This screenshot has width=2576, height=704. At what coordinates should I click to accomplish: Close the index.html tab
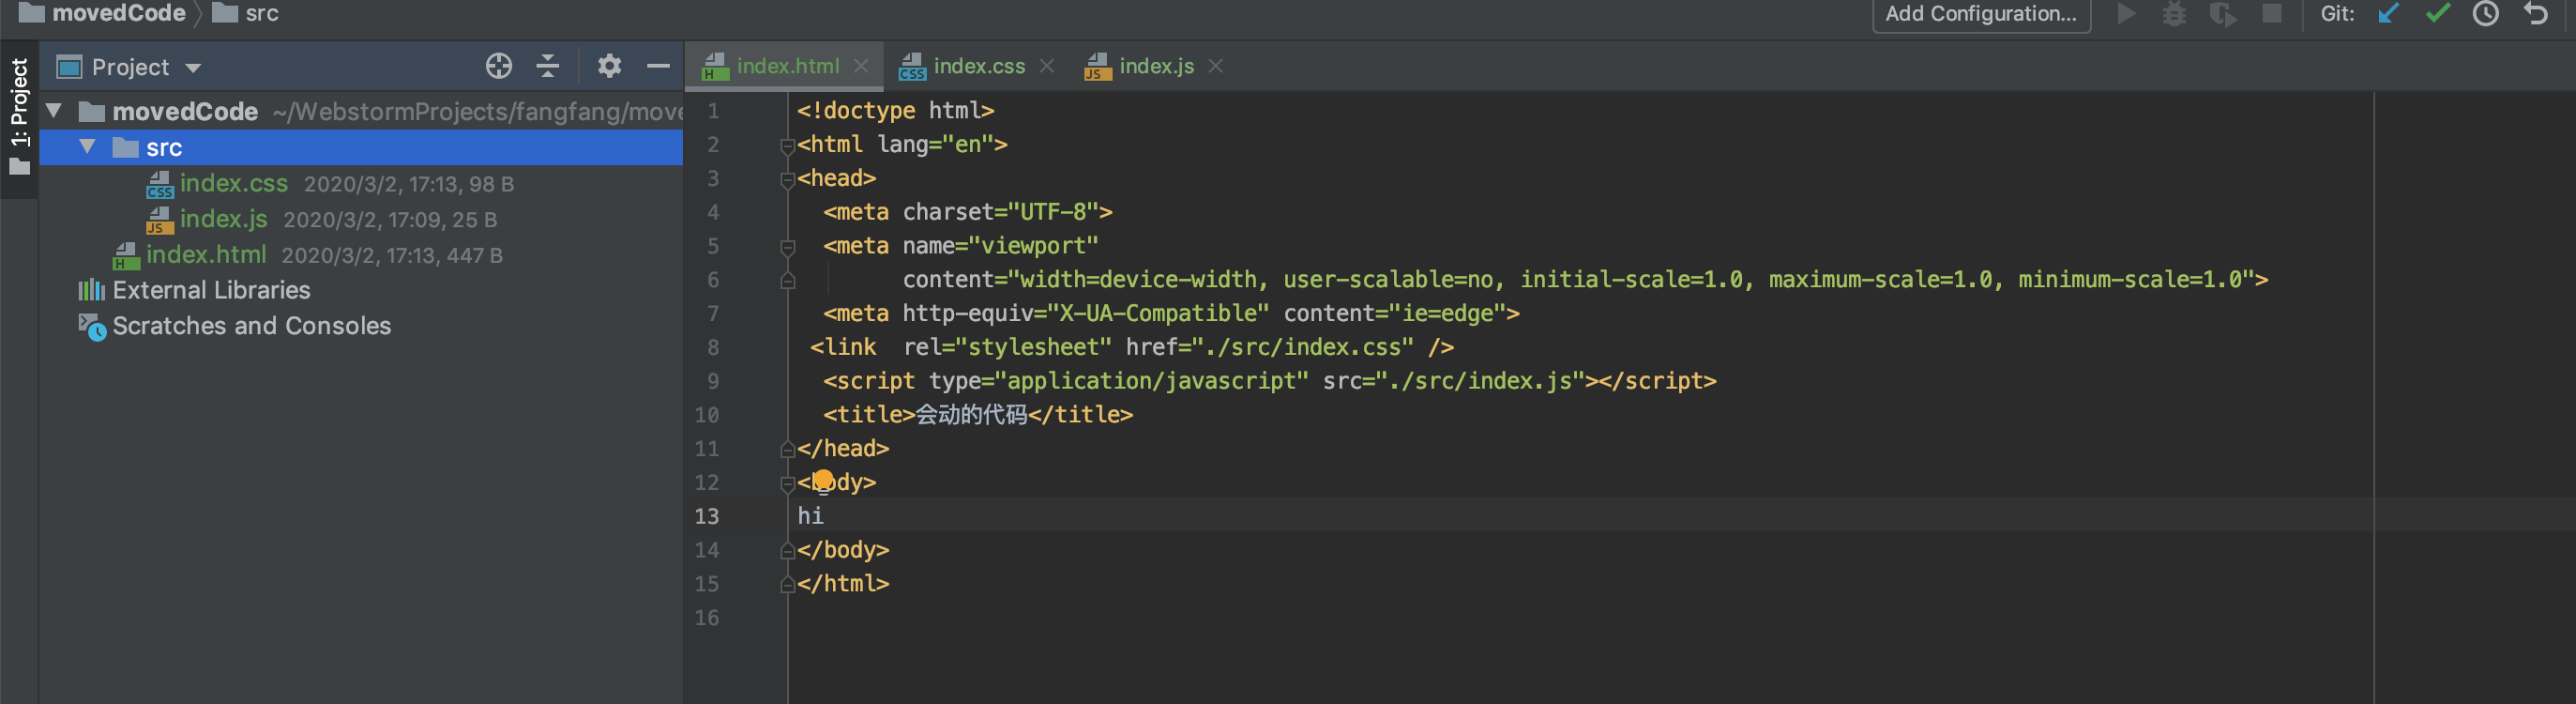861,66
